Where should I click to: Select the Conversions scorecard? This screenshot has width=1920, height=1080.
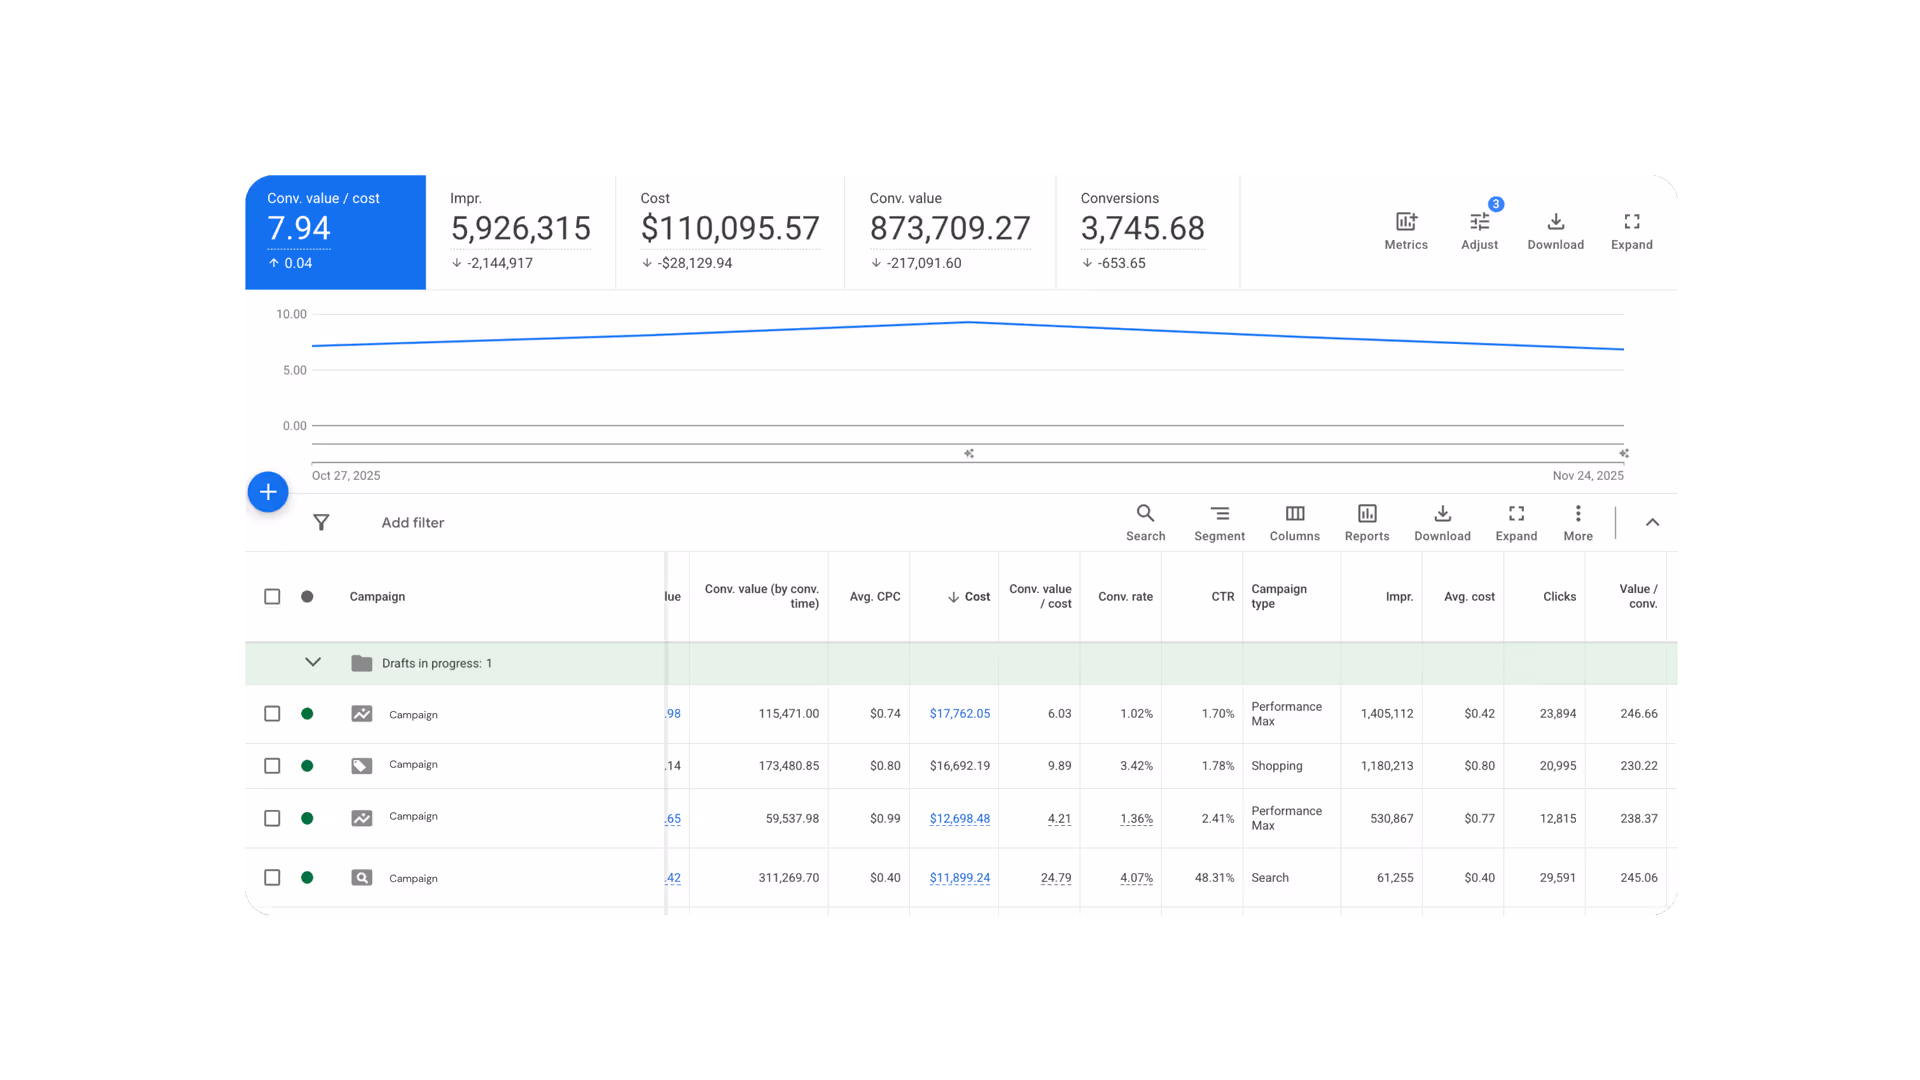1145,232
